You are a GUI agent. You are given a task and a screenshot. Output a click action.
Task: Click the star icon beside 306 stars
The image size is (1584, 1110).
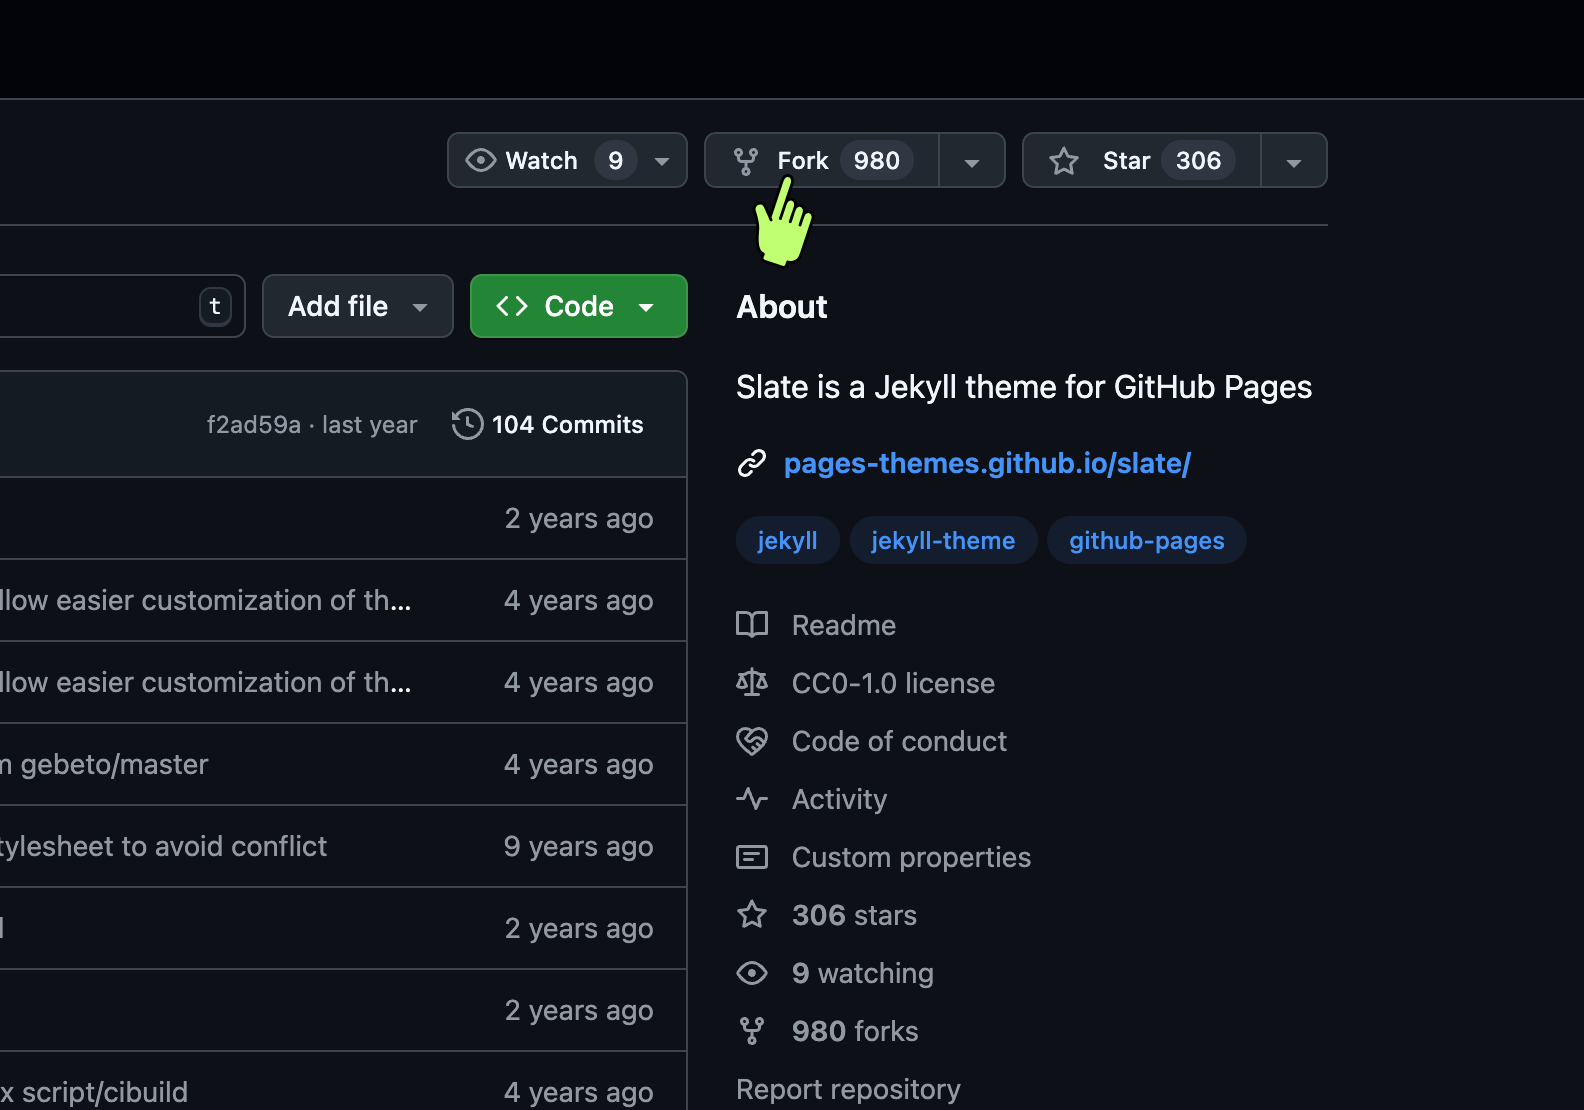coord(752,915)
